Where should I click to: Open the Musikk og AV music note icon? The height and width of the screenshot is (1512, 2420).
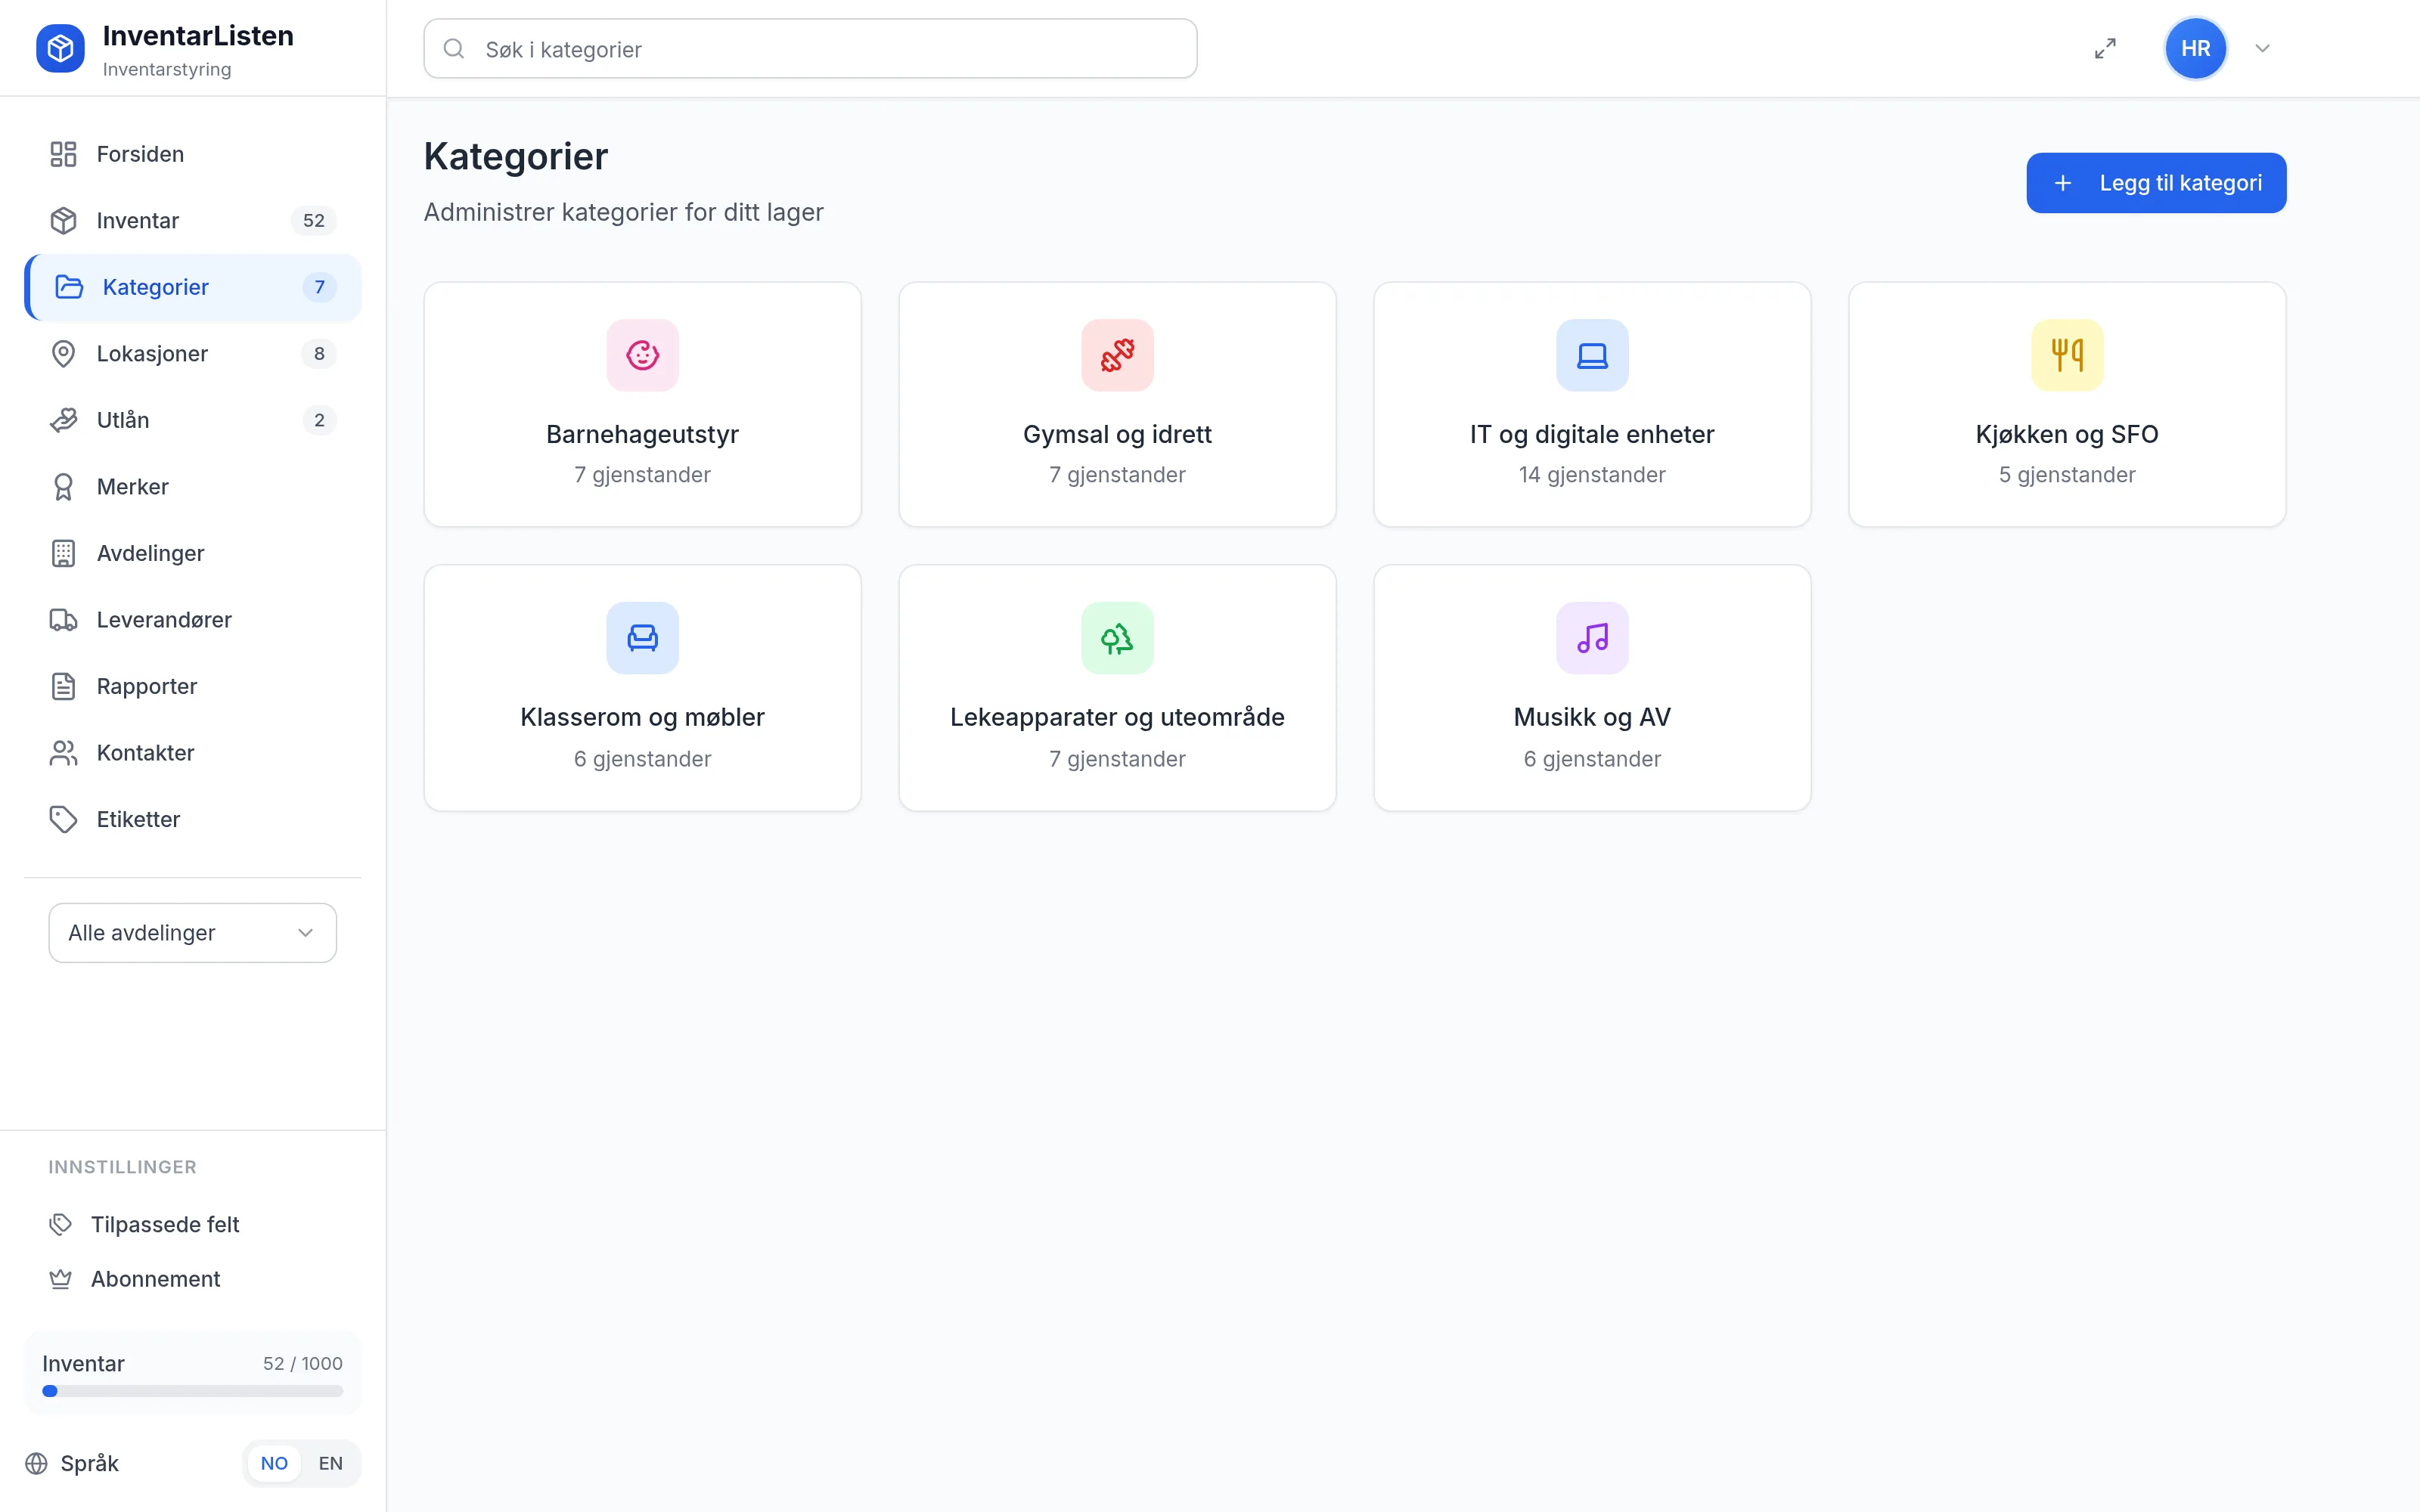[1592, 638]
